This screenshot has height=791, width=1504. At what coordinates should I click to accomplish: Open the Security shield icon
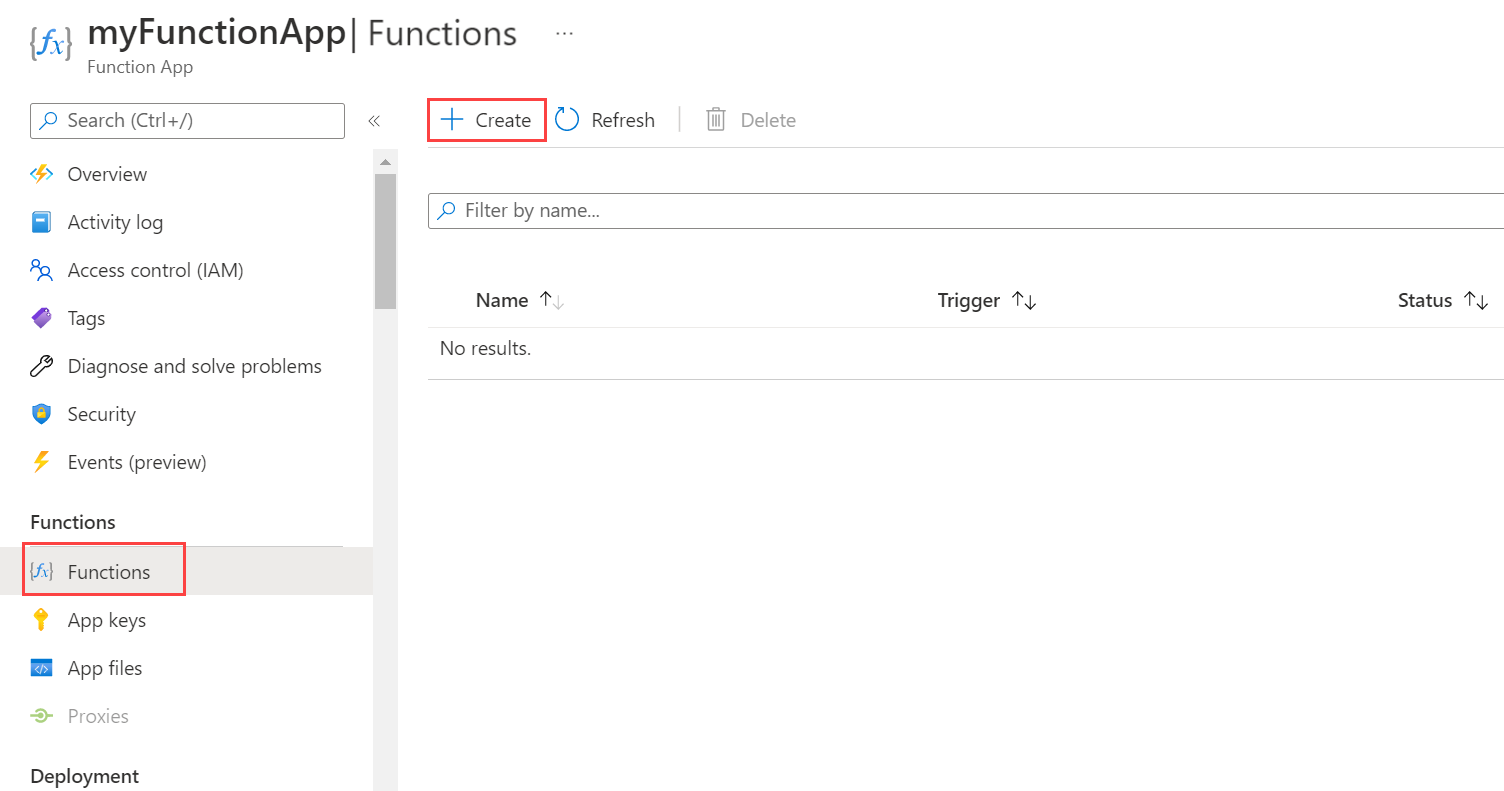tap(41, 414)
